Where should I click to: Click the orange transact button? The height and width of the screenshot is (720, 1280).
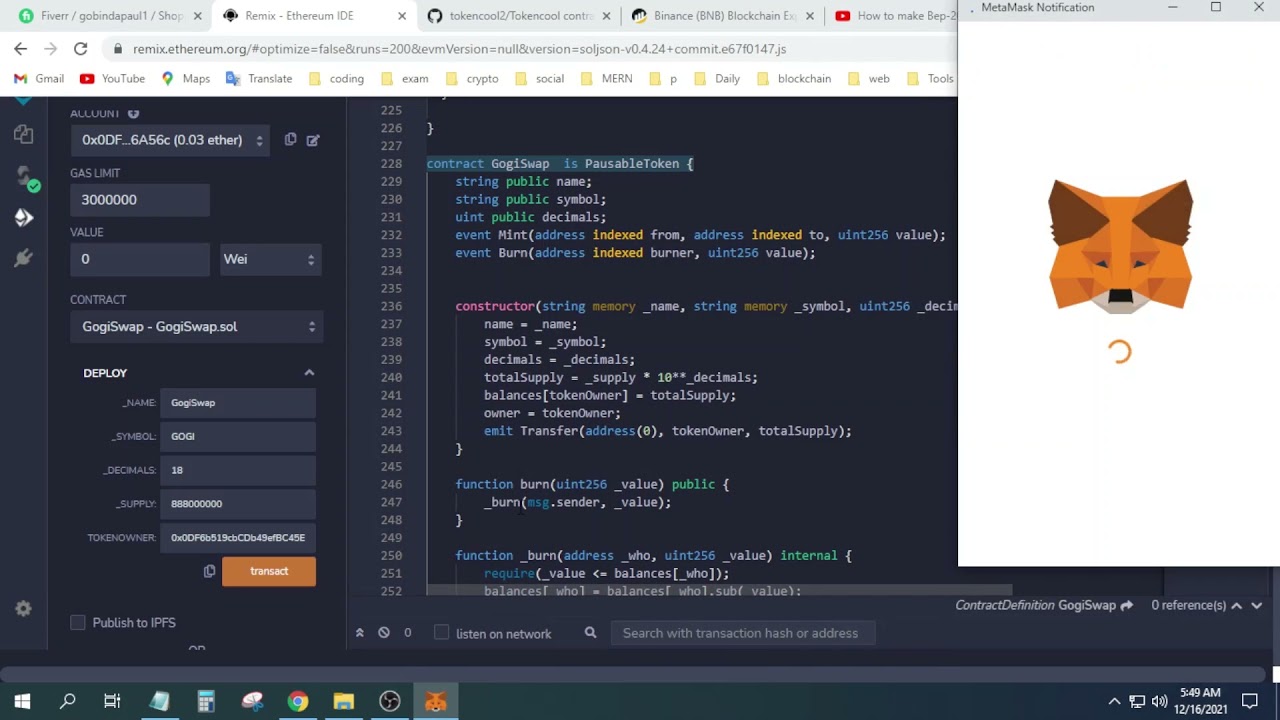coord(269,571)
